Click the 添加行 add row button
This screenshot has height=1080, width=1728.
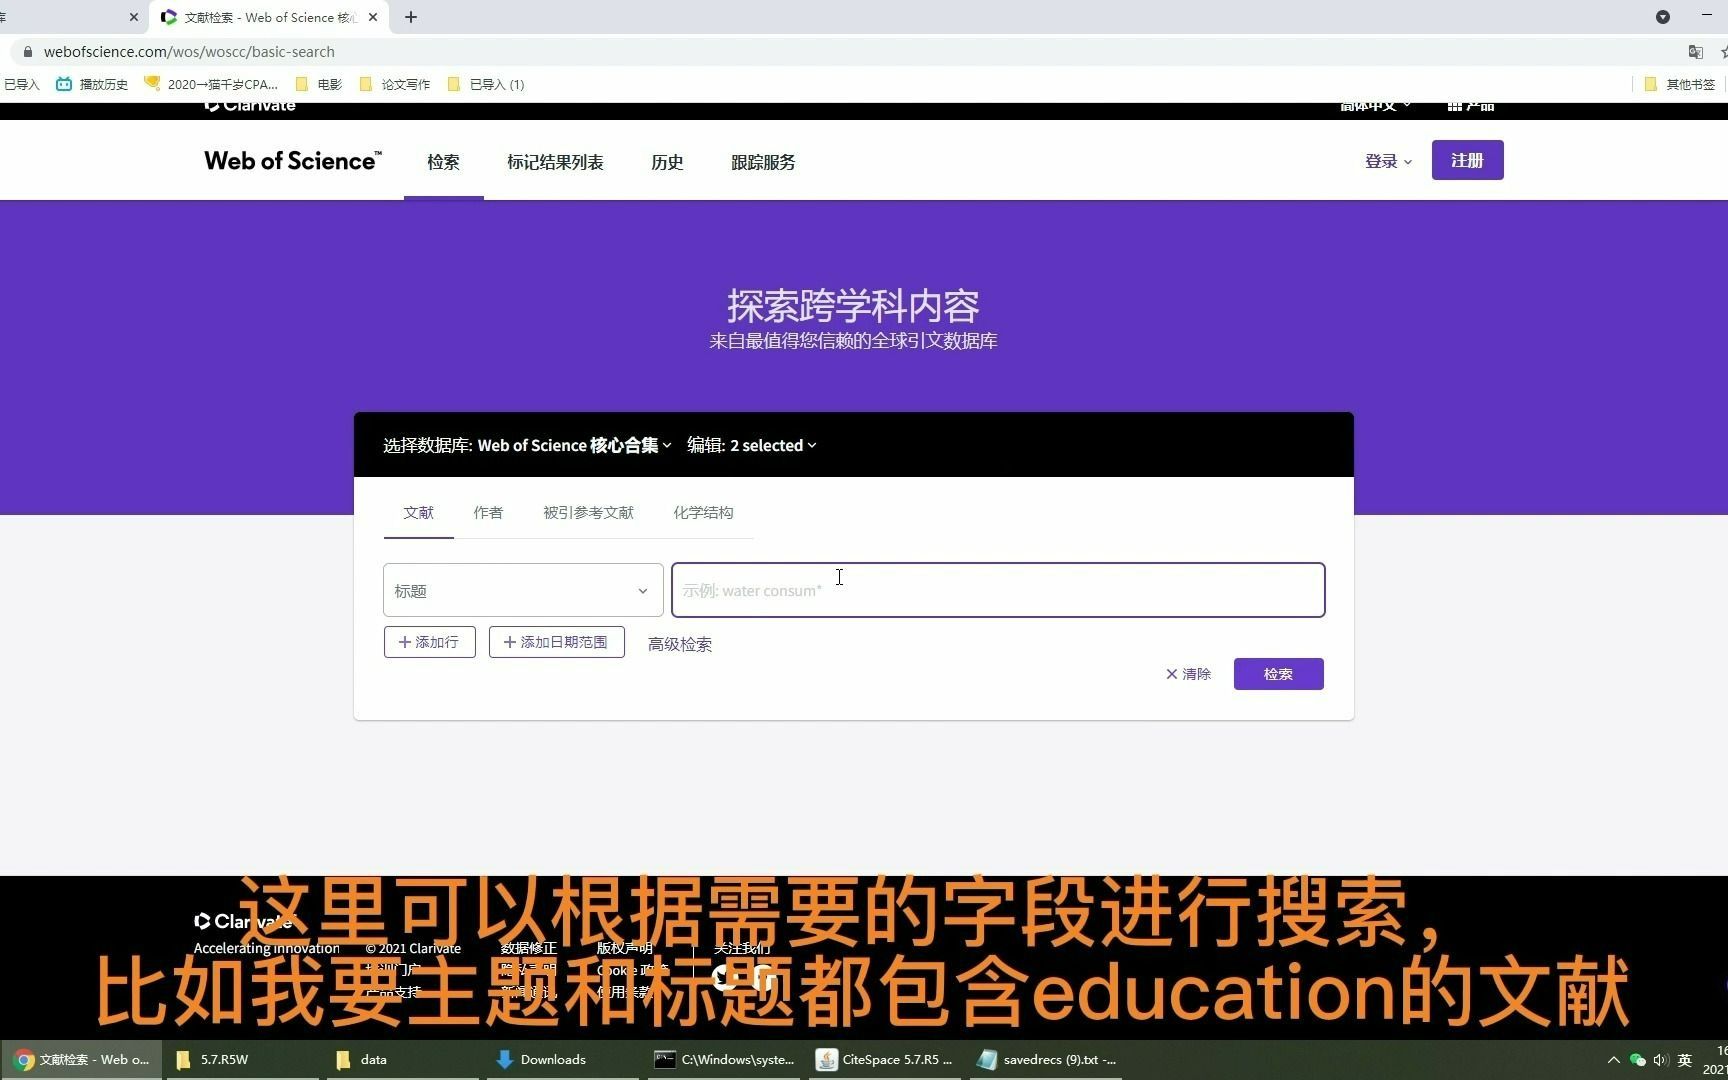click(429, 642)
